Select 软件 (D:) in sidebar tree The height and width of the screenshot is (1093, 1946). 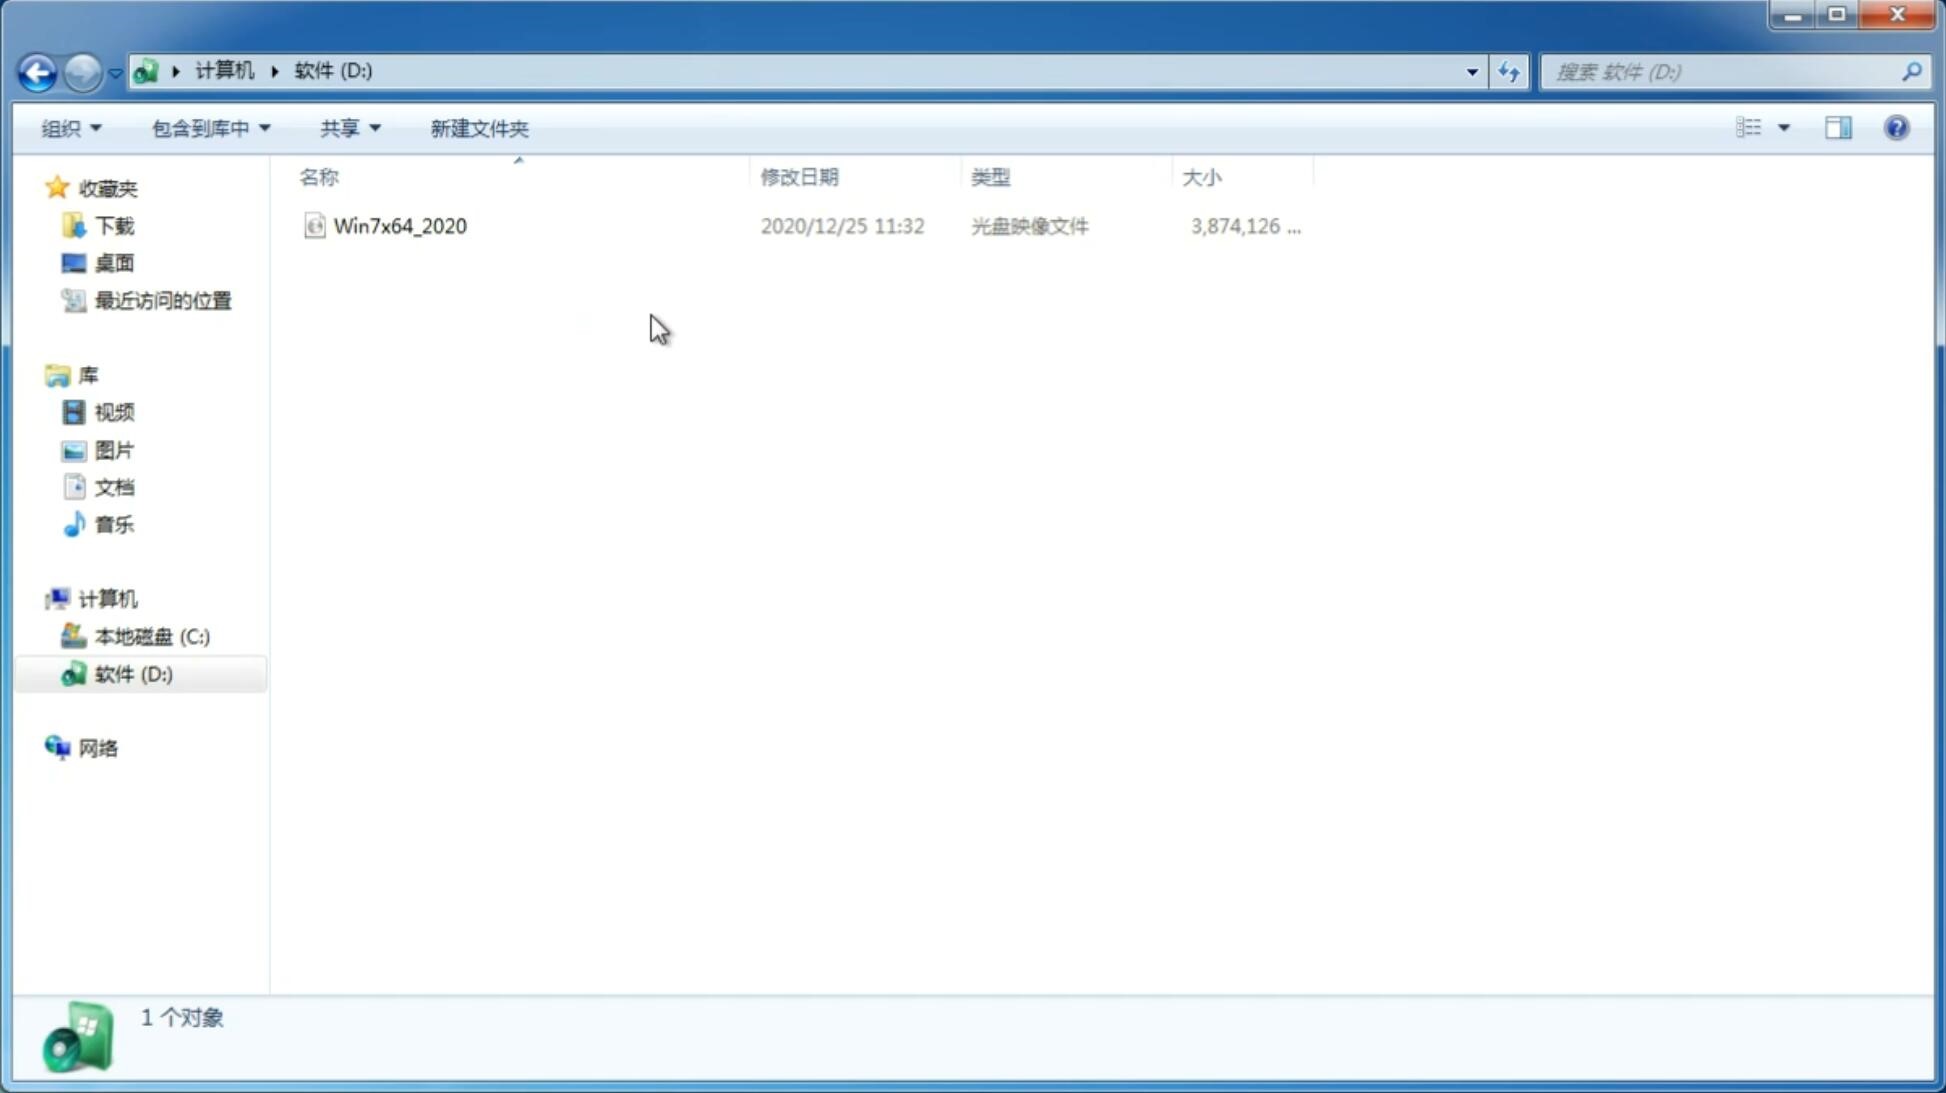tap(132, 673)
